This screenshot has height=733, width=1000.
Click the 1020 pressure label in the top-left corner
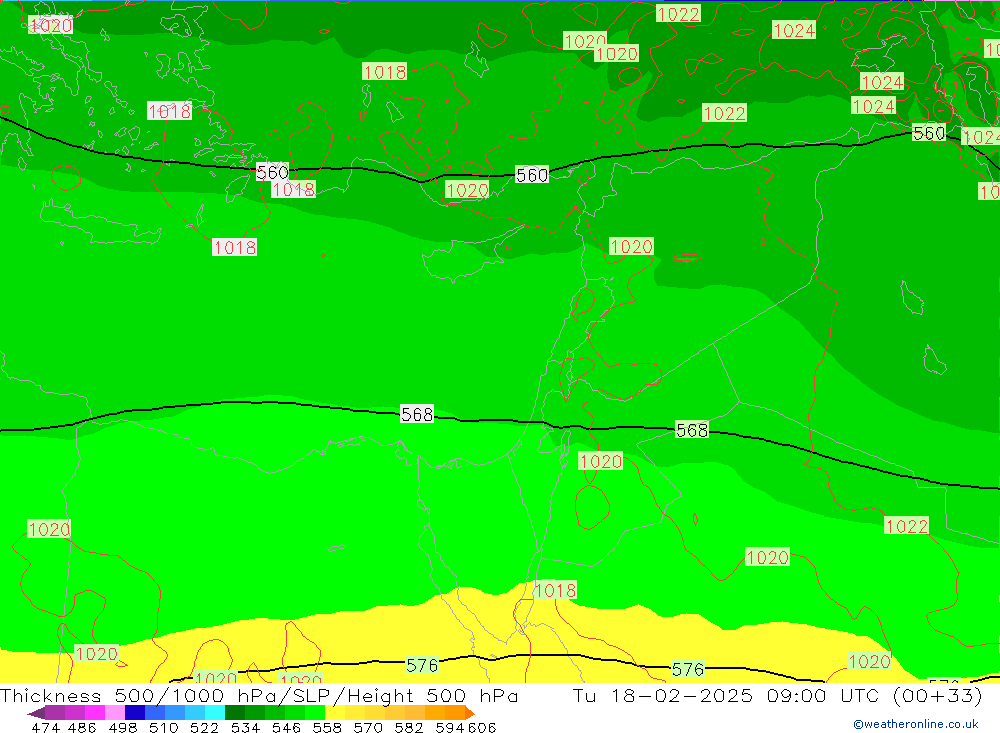[51, 26]
